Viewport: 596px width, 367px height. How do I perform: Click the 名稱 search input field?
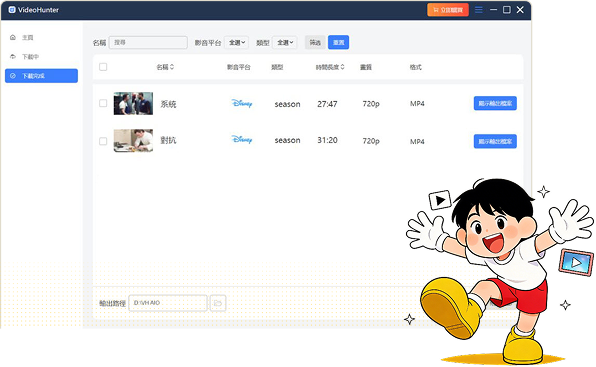click(148, 42)
